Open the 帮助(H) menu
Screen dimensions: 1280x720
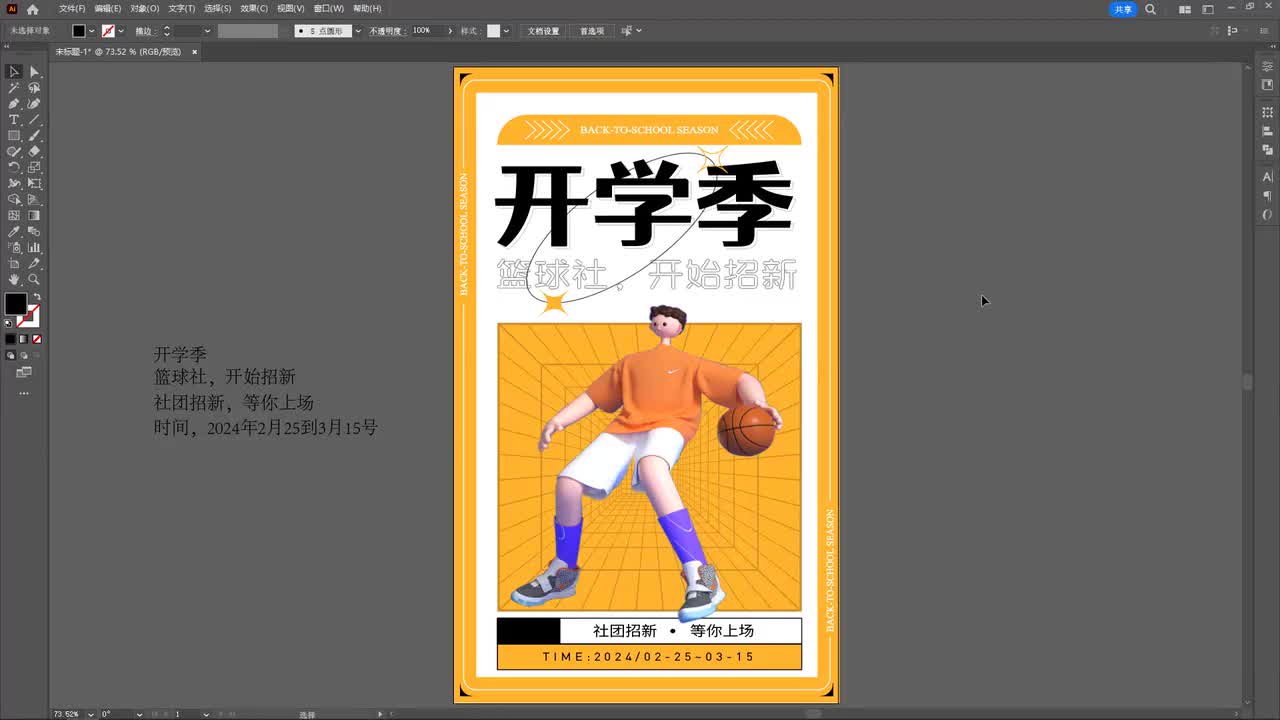(x=367, y=9)
